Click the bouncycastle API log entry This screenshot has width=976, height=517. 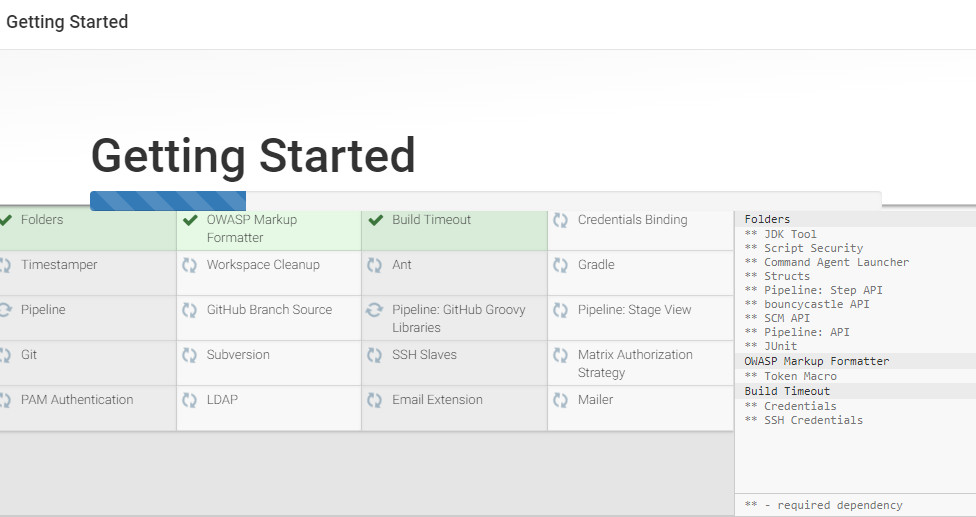tap(807, 304)
